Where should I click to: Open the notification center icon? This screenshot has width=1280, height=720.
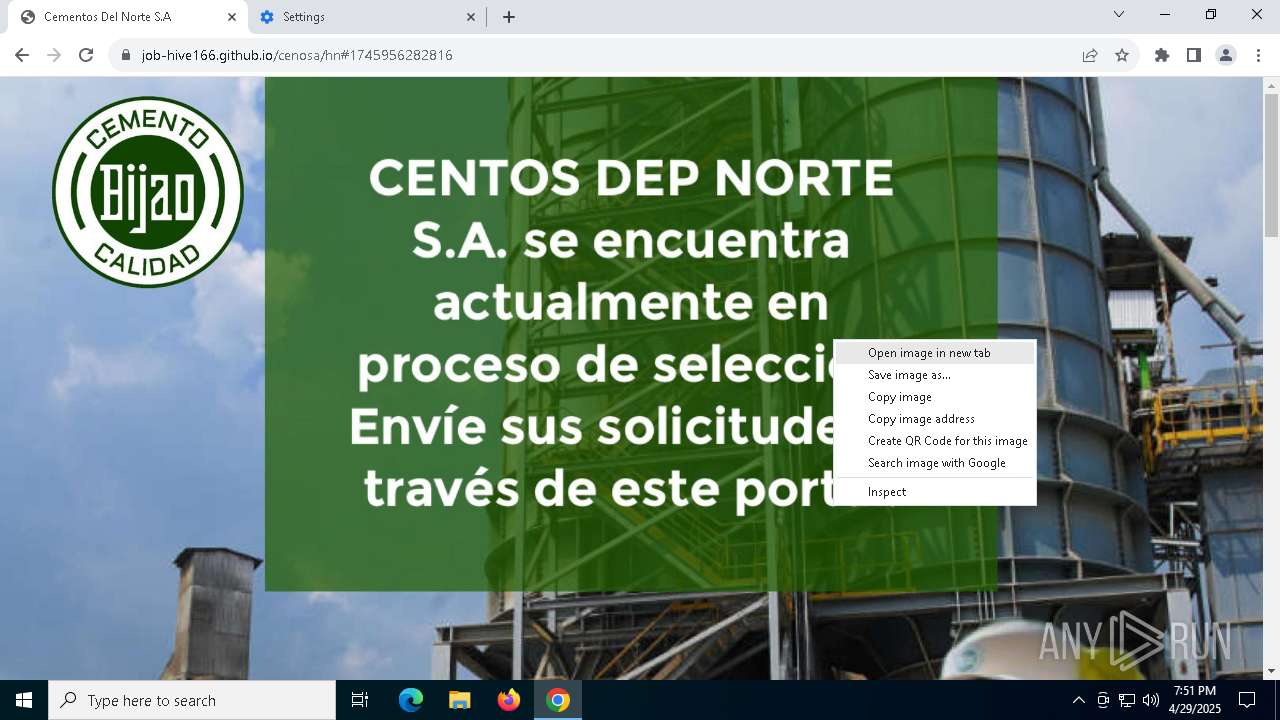pyautogui.click(x=1247, y=700)
